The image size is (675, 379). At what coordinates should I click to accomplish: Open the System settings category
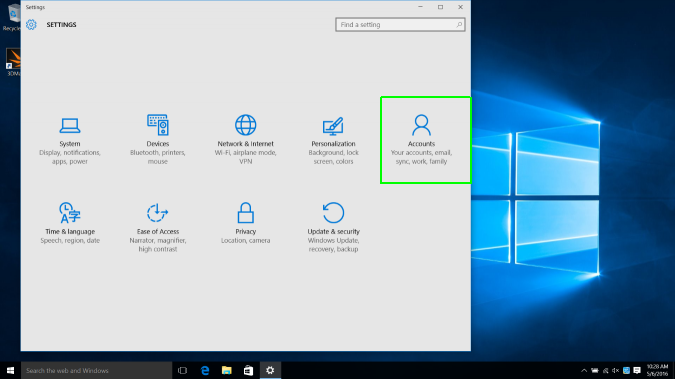pyautogui.click(x=70, y=140)
